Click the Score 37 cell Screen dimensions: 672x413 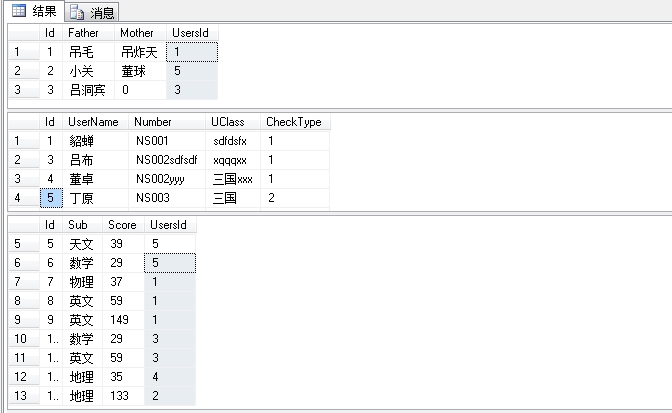point(123,281)
